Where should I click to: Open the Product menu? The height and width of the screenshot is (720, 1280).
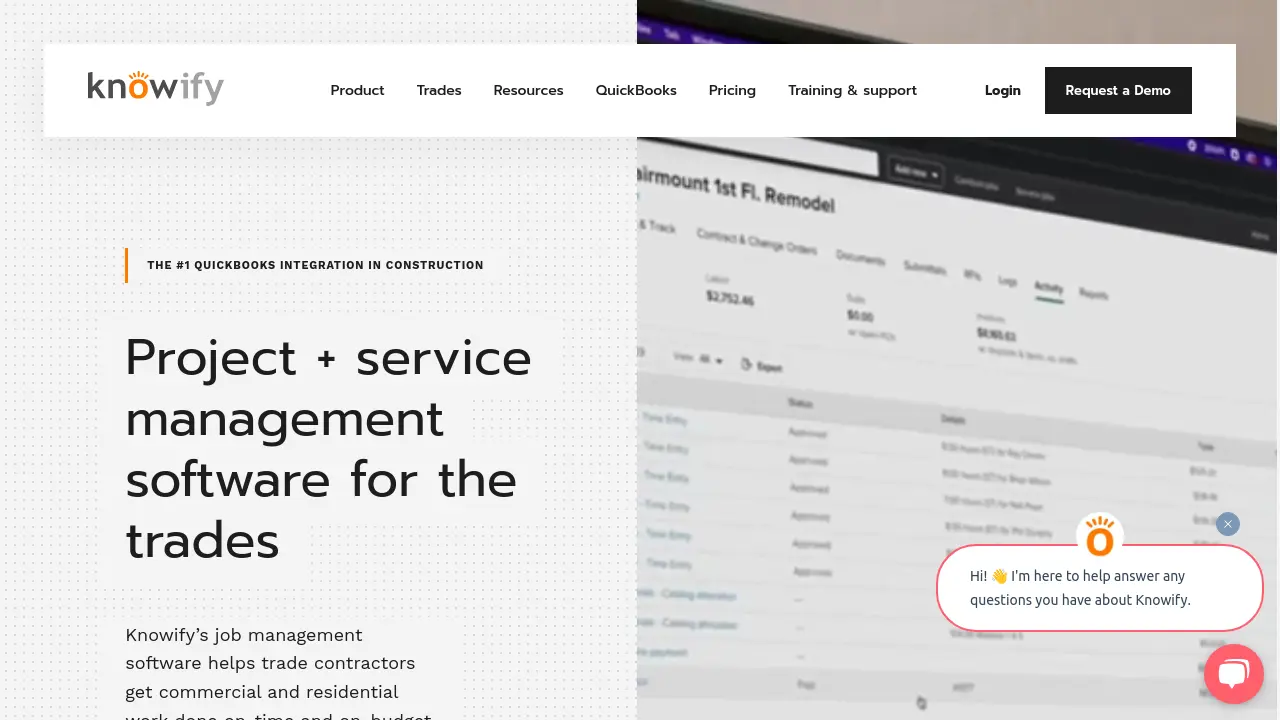357,90
